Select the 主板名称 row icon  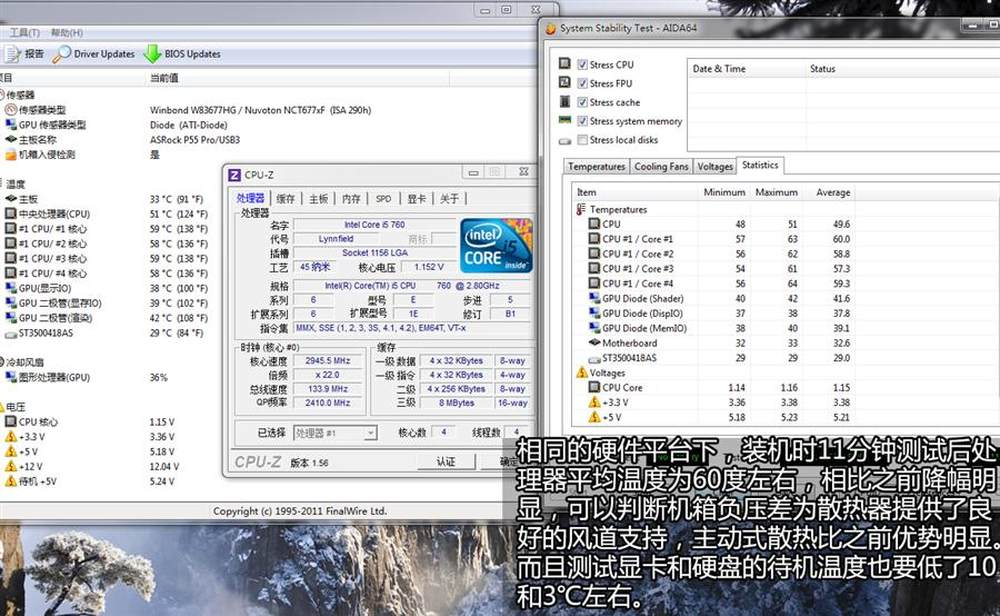11,139
